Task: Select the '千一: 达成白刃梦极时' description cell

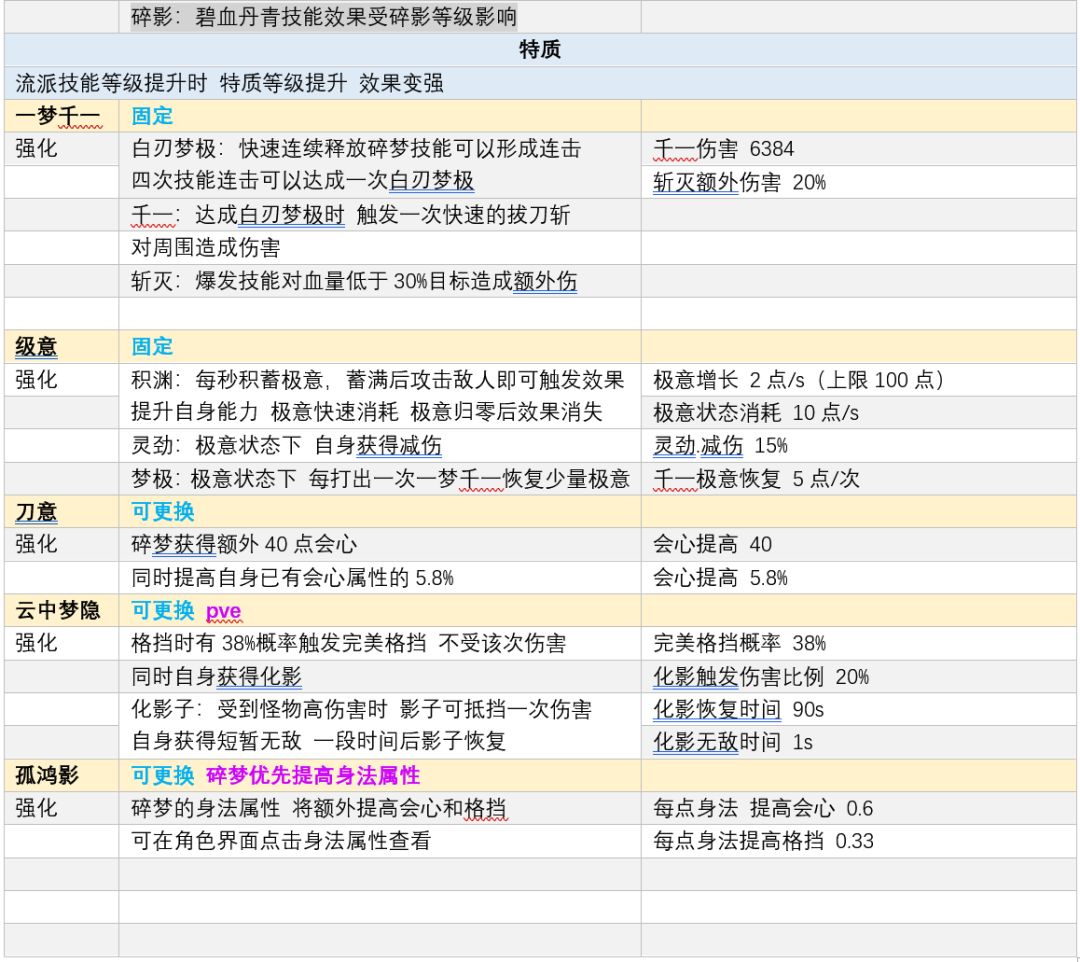Action: pos(380,215)
